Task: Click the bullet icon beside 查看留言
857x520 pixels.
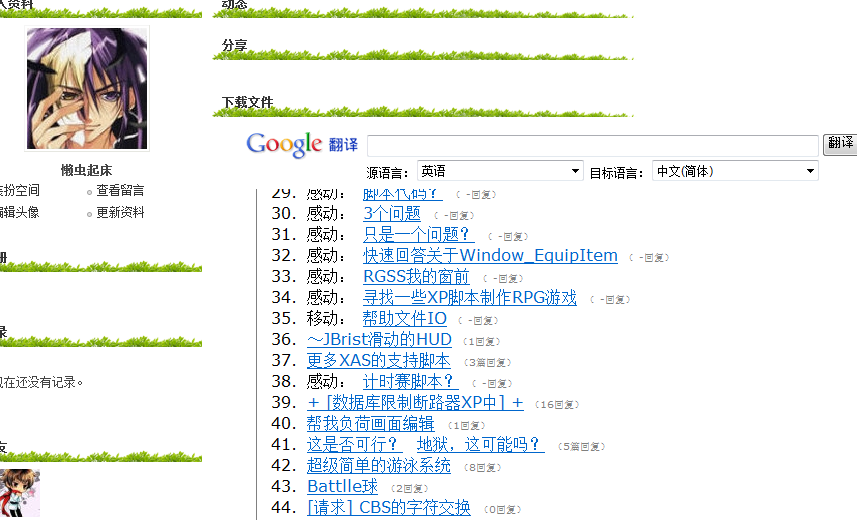Action: (89, 192)
